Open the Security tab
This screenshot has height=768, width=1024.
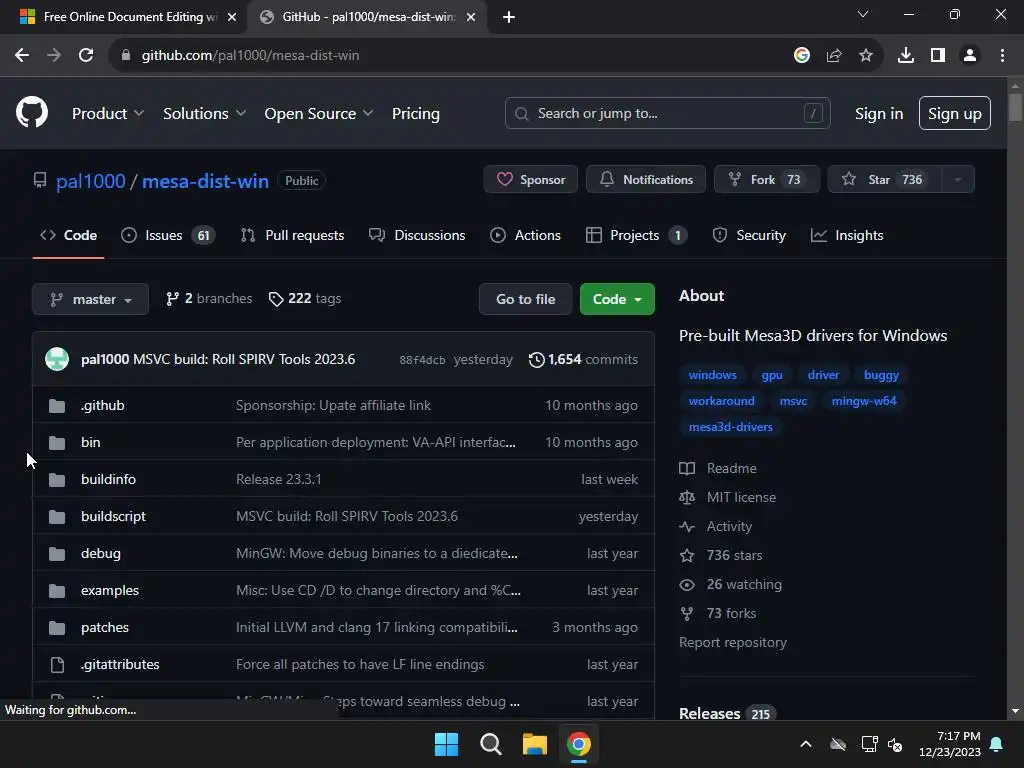point(748,235)
